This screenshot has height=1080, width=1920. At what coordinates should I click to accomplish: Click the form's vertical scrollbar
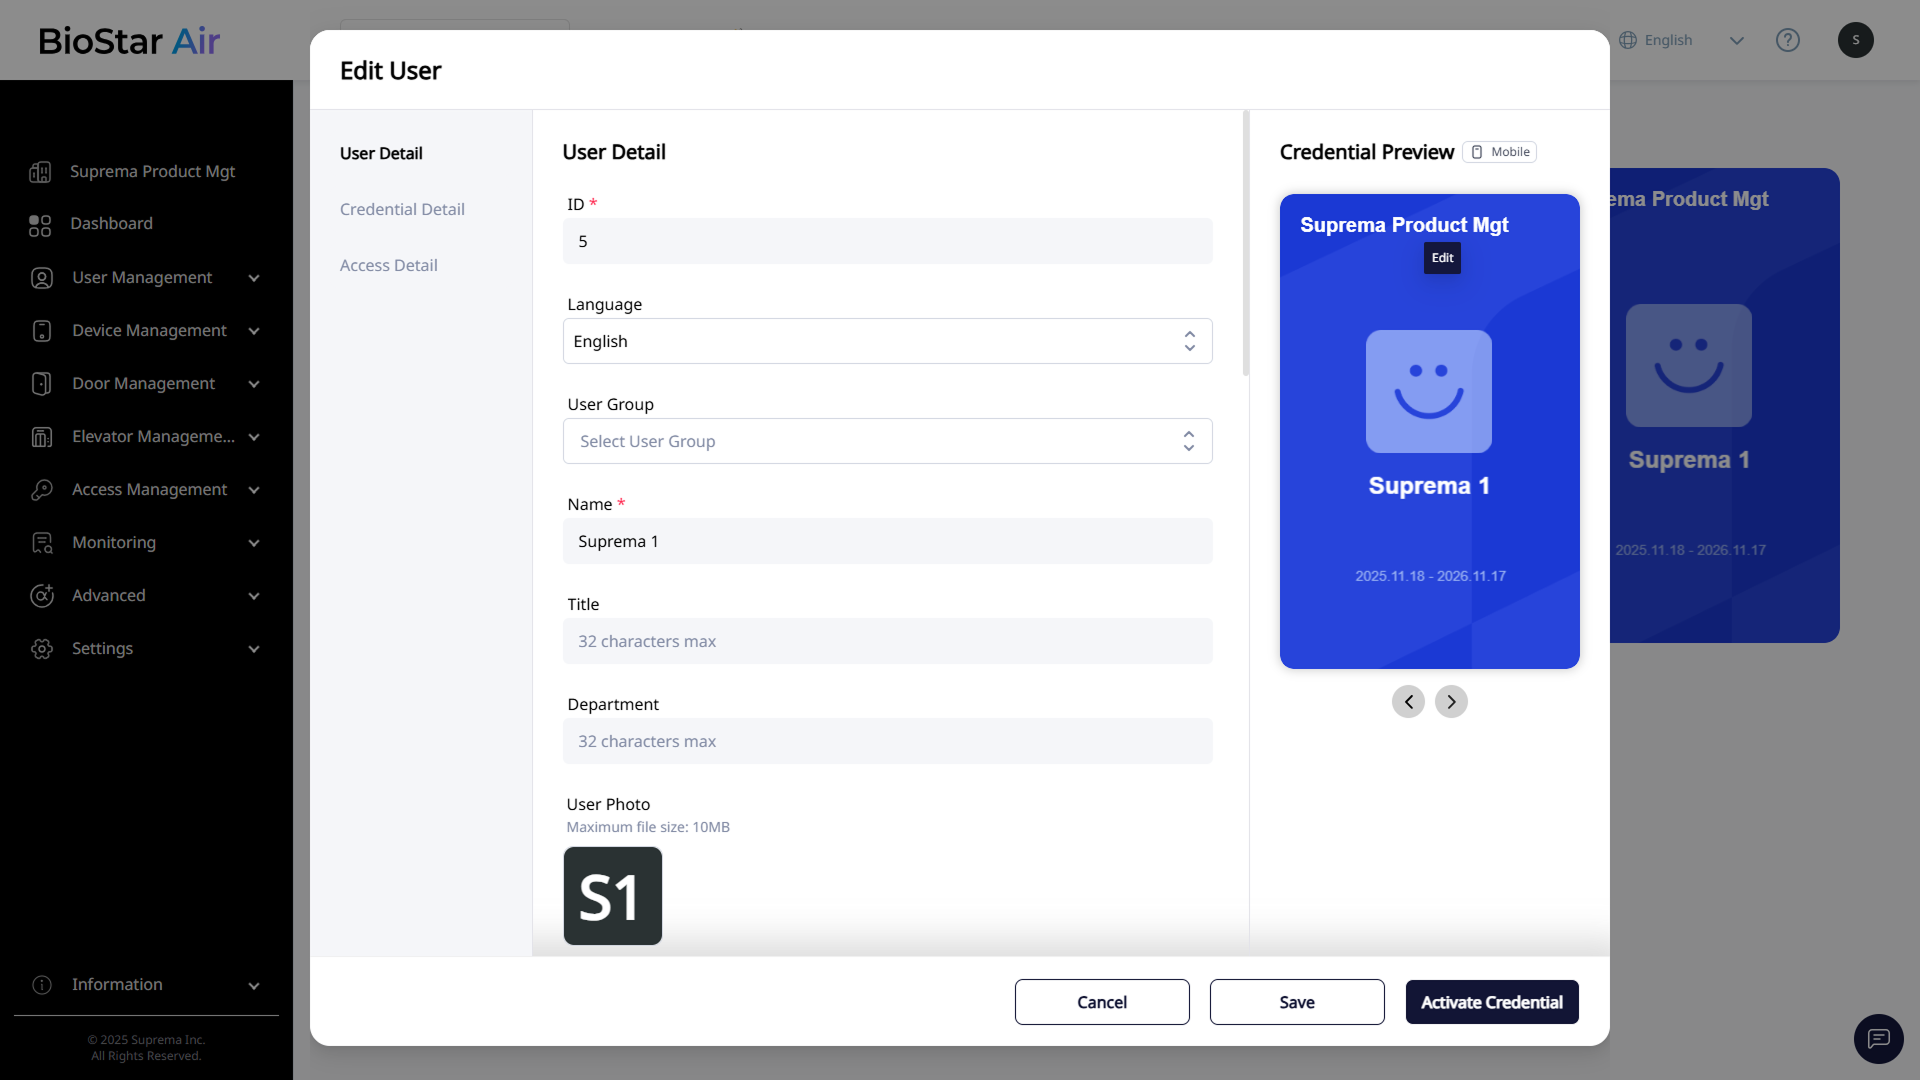(1246, 245)
